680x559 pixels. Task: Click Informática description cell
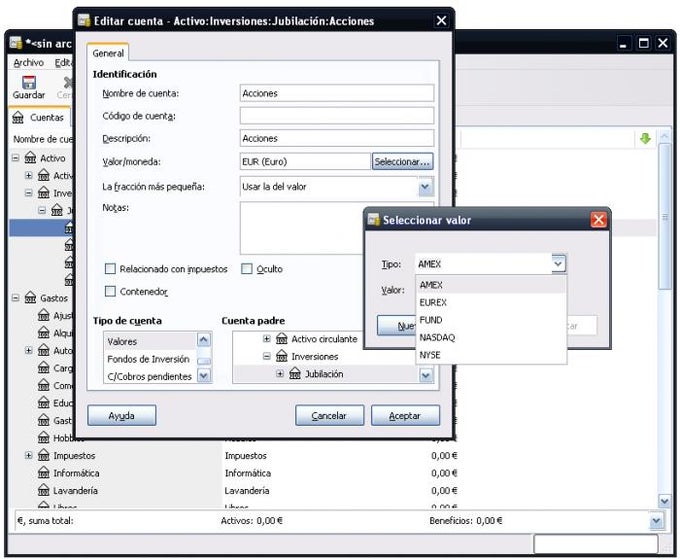click(248, 473)
